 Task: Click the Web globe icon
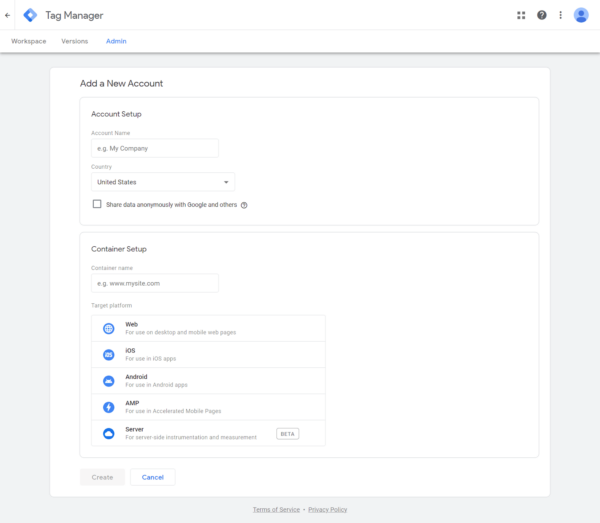(109, 329)
